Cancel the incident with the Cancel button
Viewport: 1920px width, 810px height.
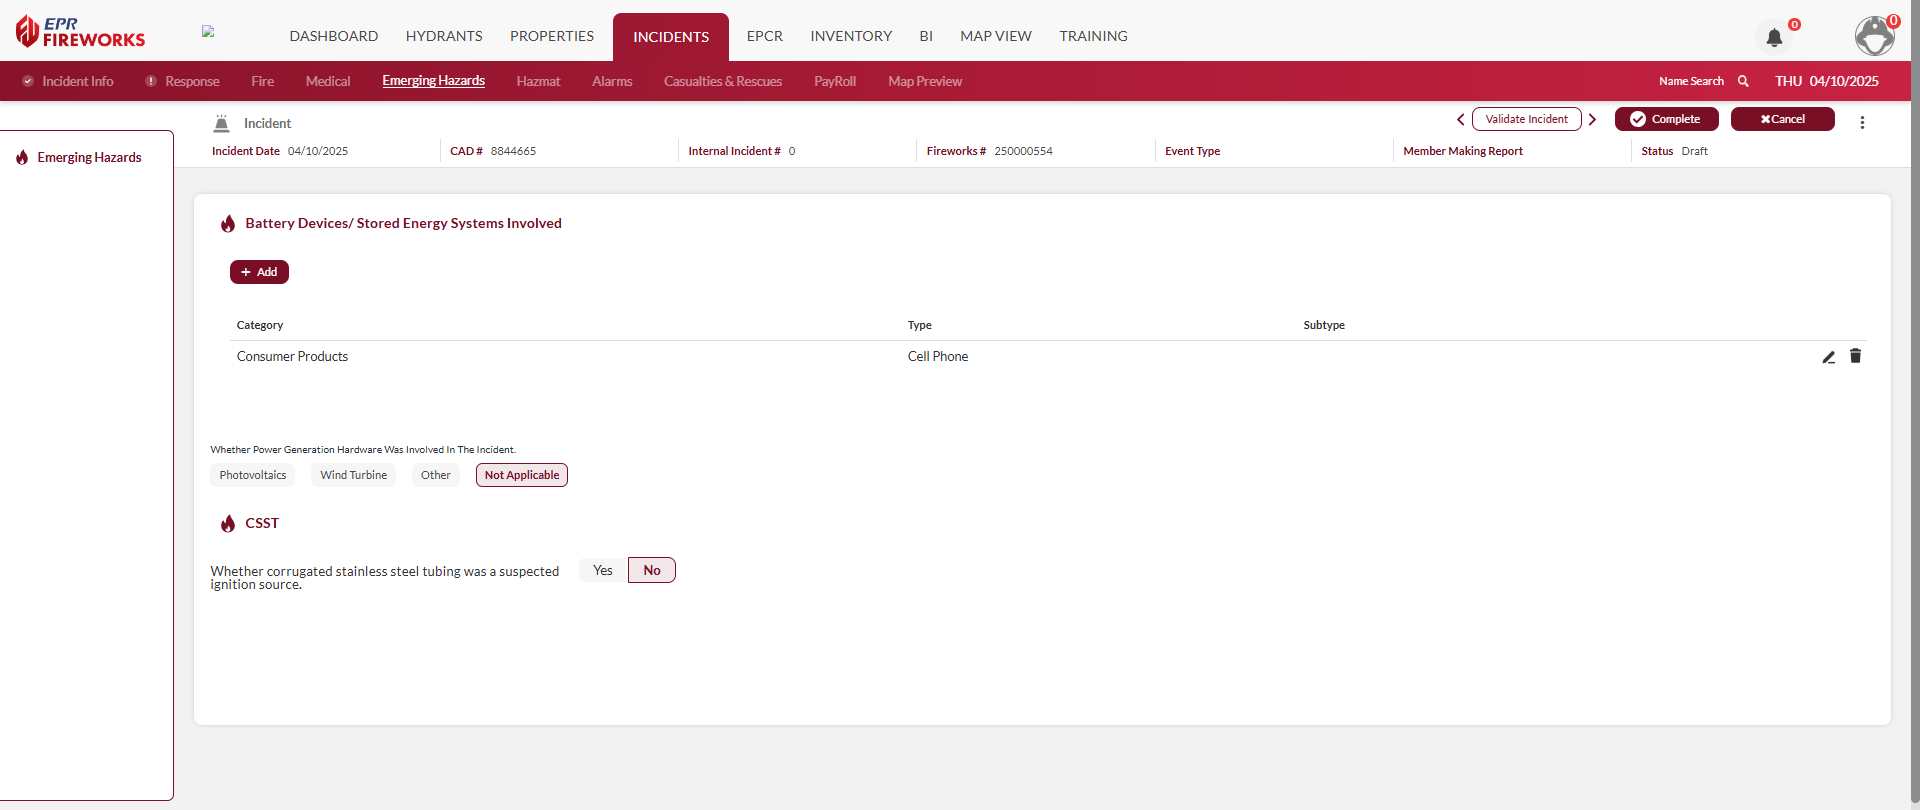[1782, 119]
